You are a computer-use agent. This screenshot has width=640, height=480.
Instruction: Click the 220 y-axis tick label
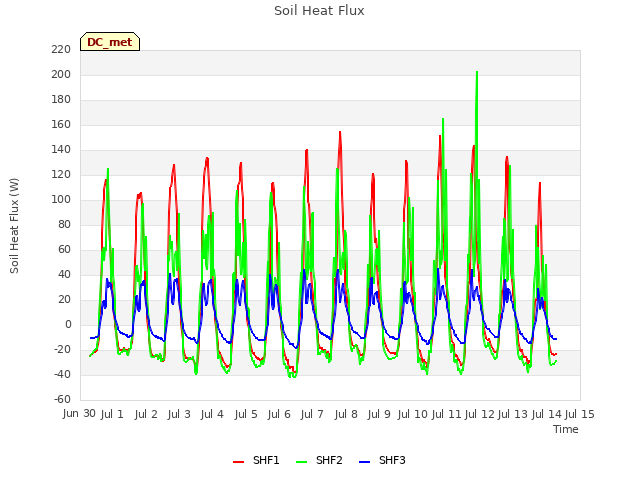[61, 50]
